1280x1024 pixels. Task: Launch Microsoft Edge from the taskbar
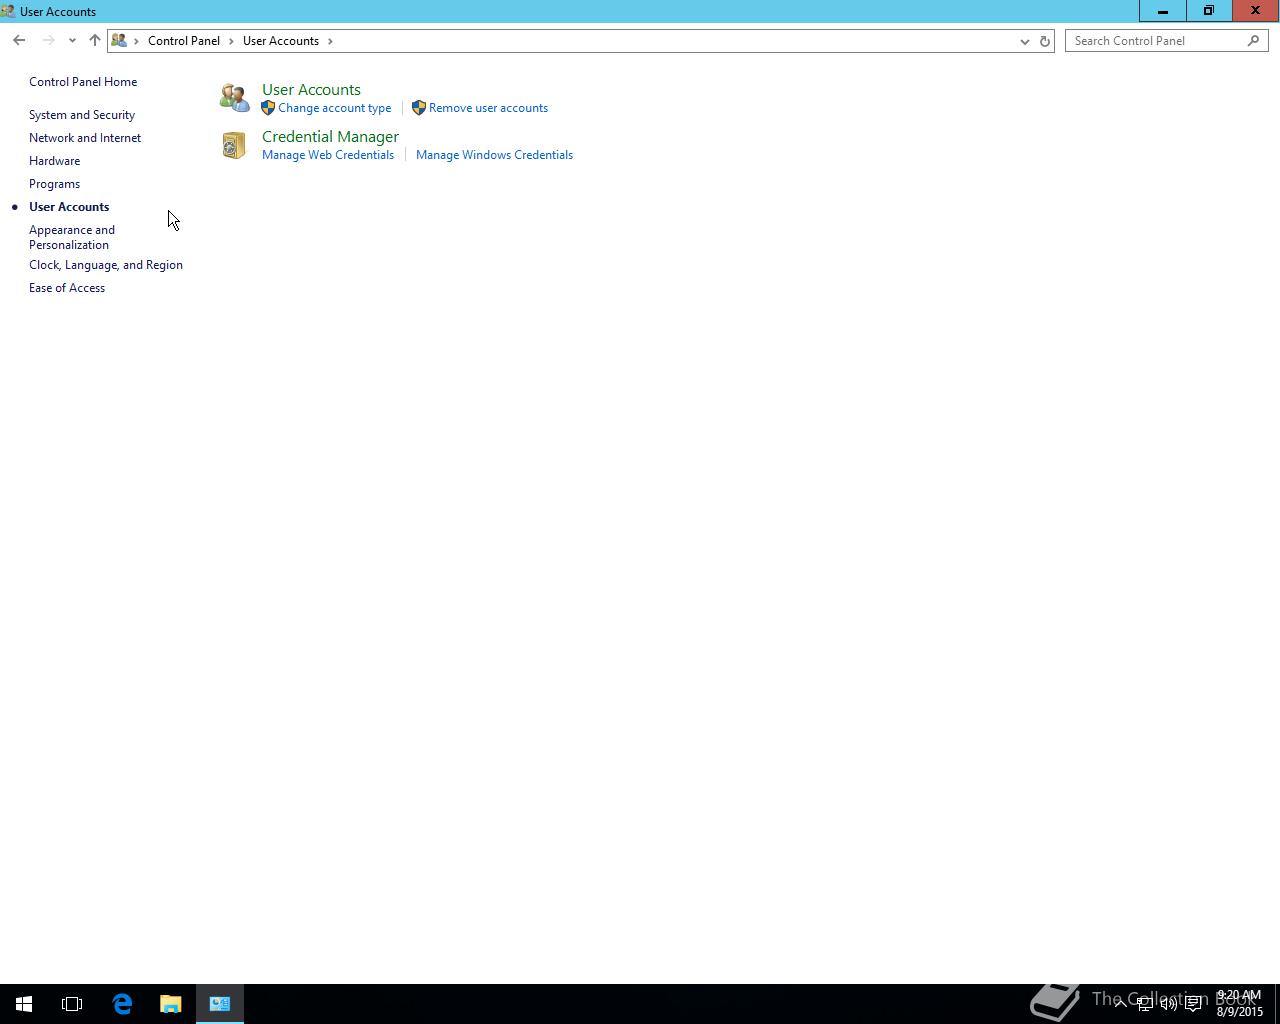tap(122, 1004)
